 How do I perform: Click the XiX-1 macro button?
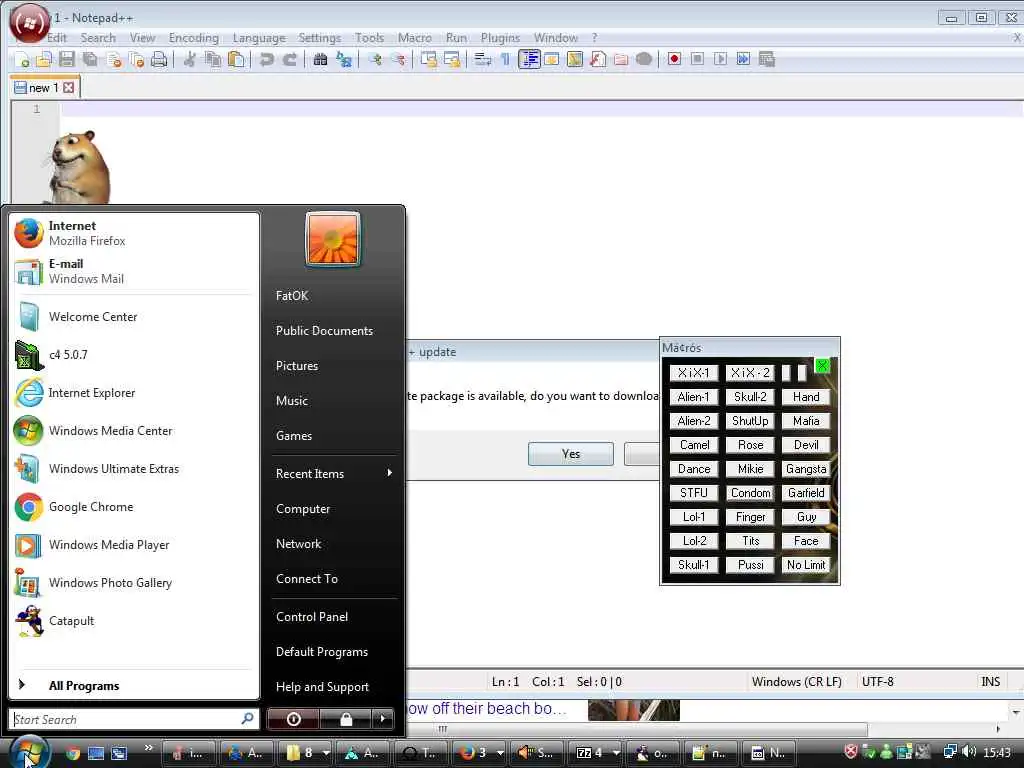point(693,373)
